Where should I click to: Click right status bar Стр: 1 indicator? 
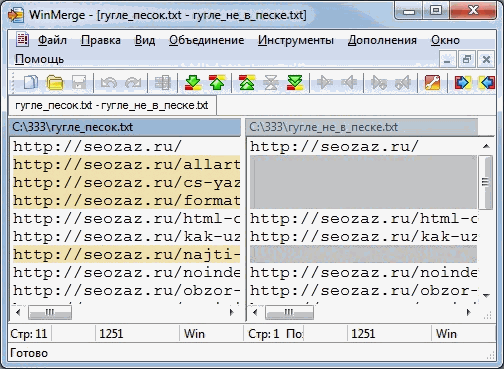pos(263,334)
